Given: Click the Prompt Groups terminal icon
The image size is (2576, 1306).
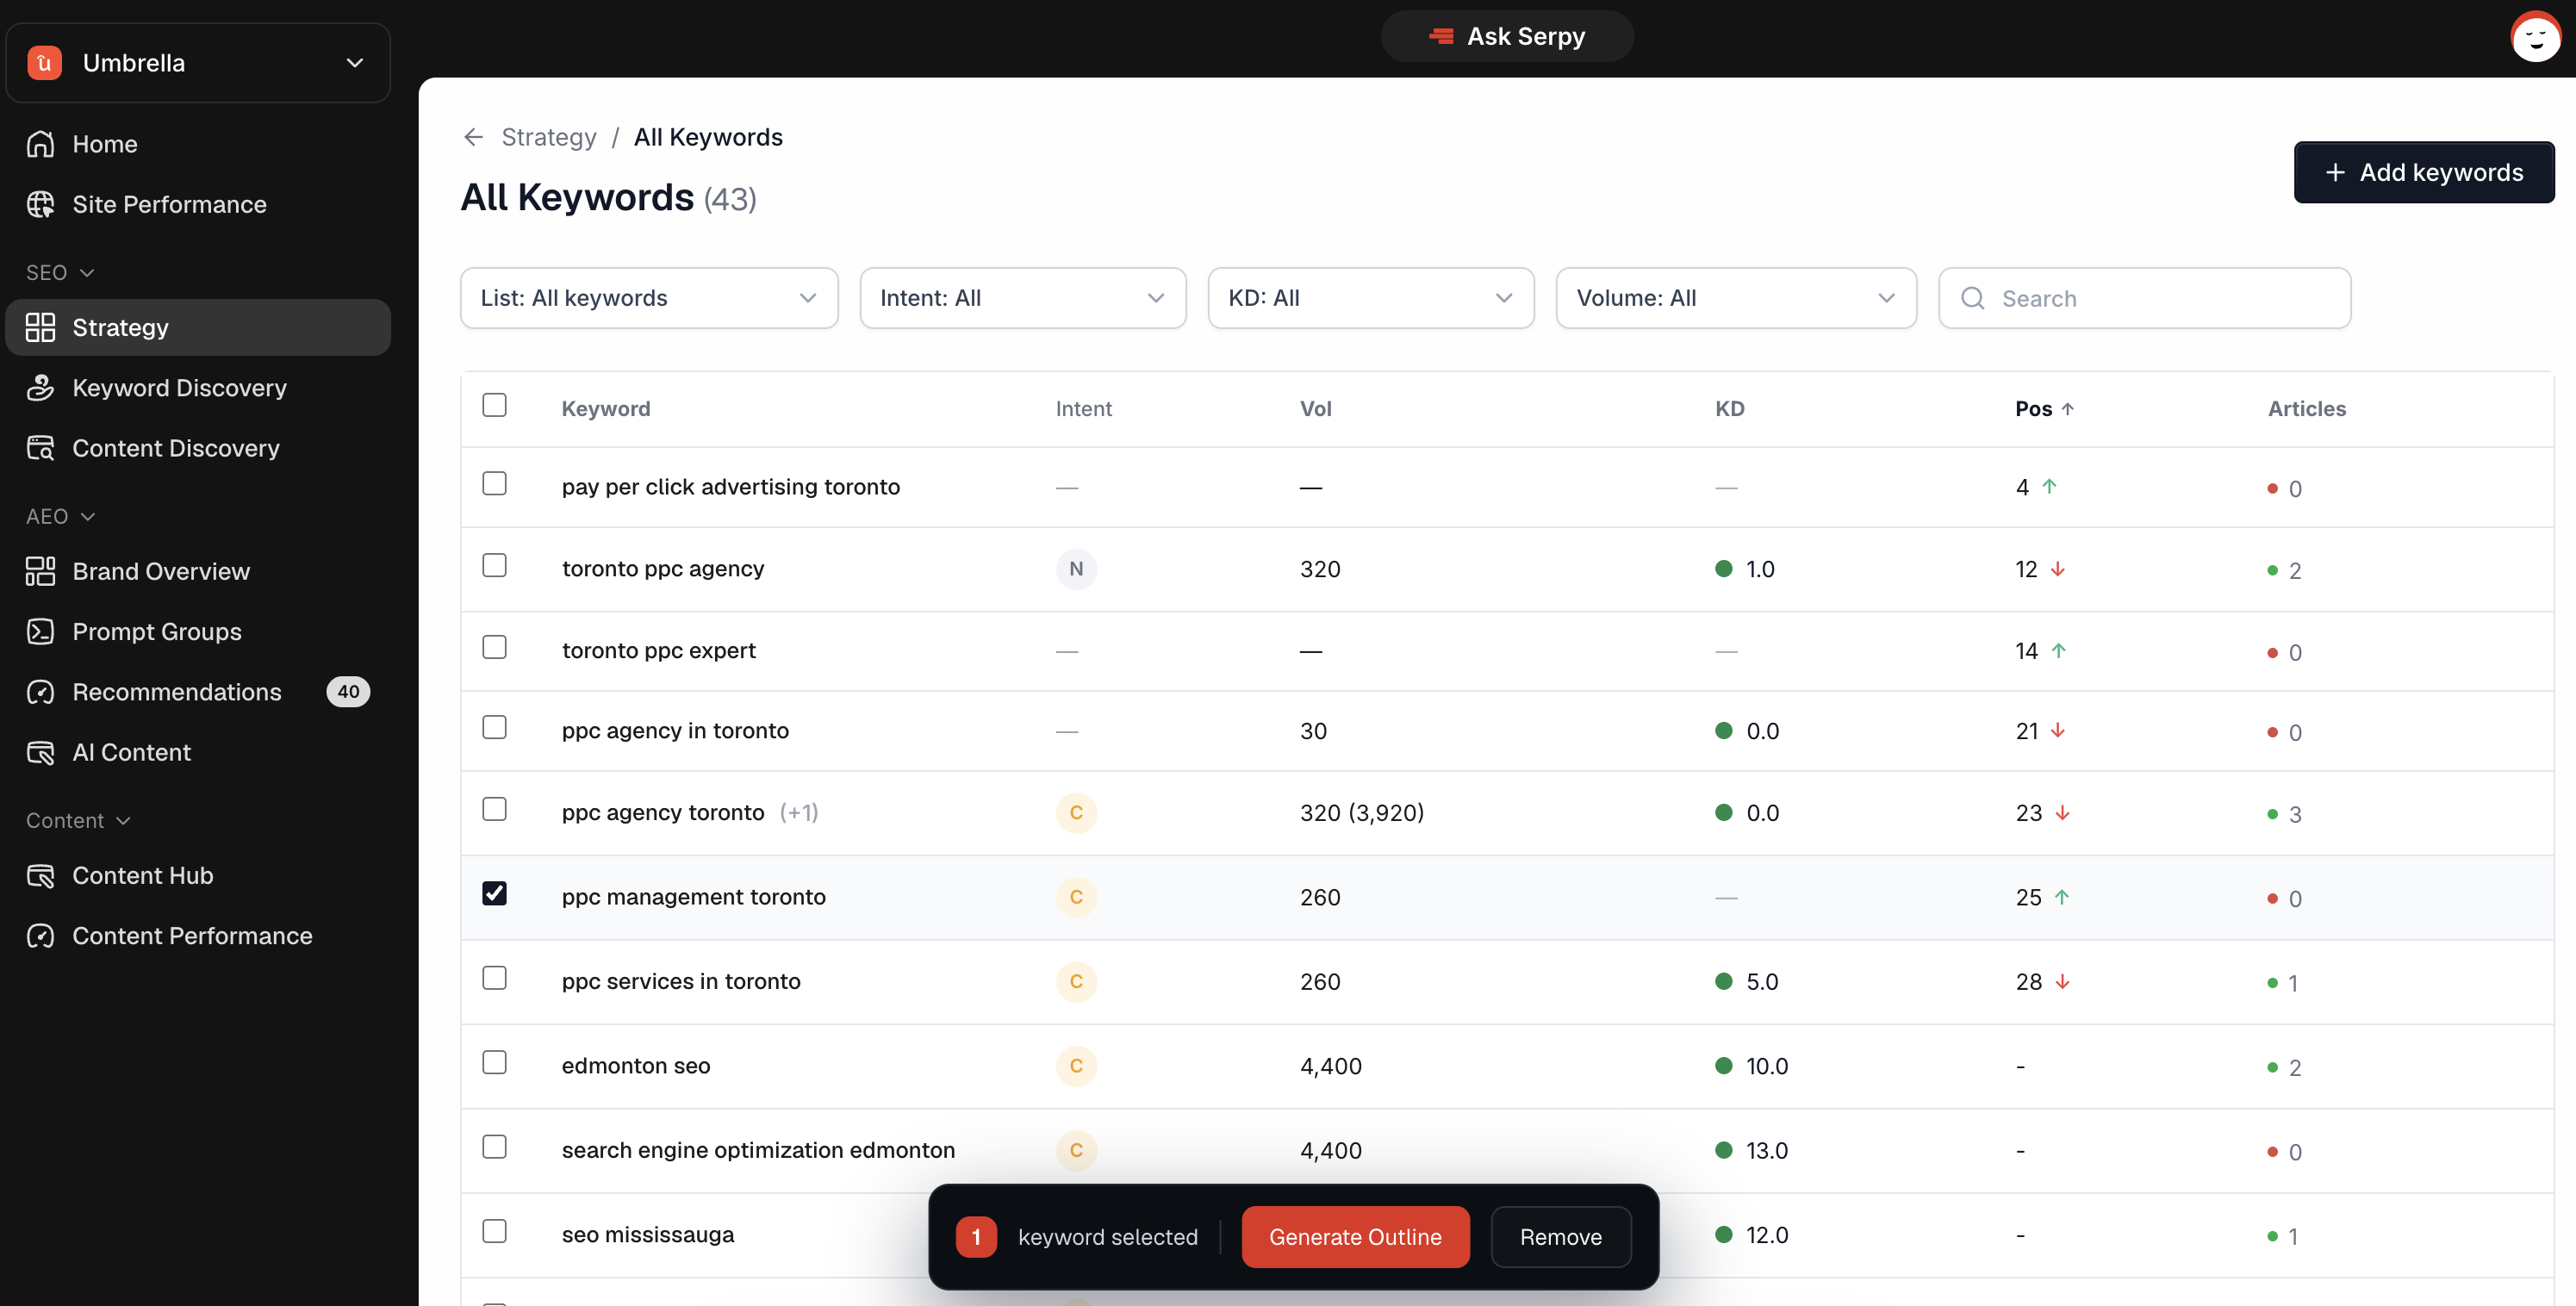Looking at the screenshot, I should 40,631.
